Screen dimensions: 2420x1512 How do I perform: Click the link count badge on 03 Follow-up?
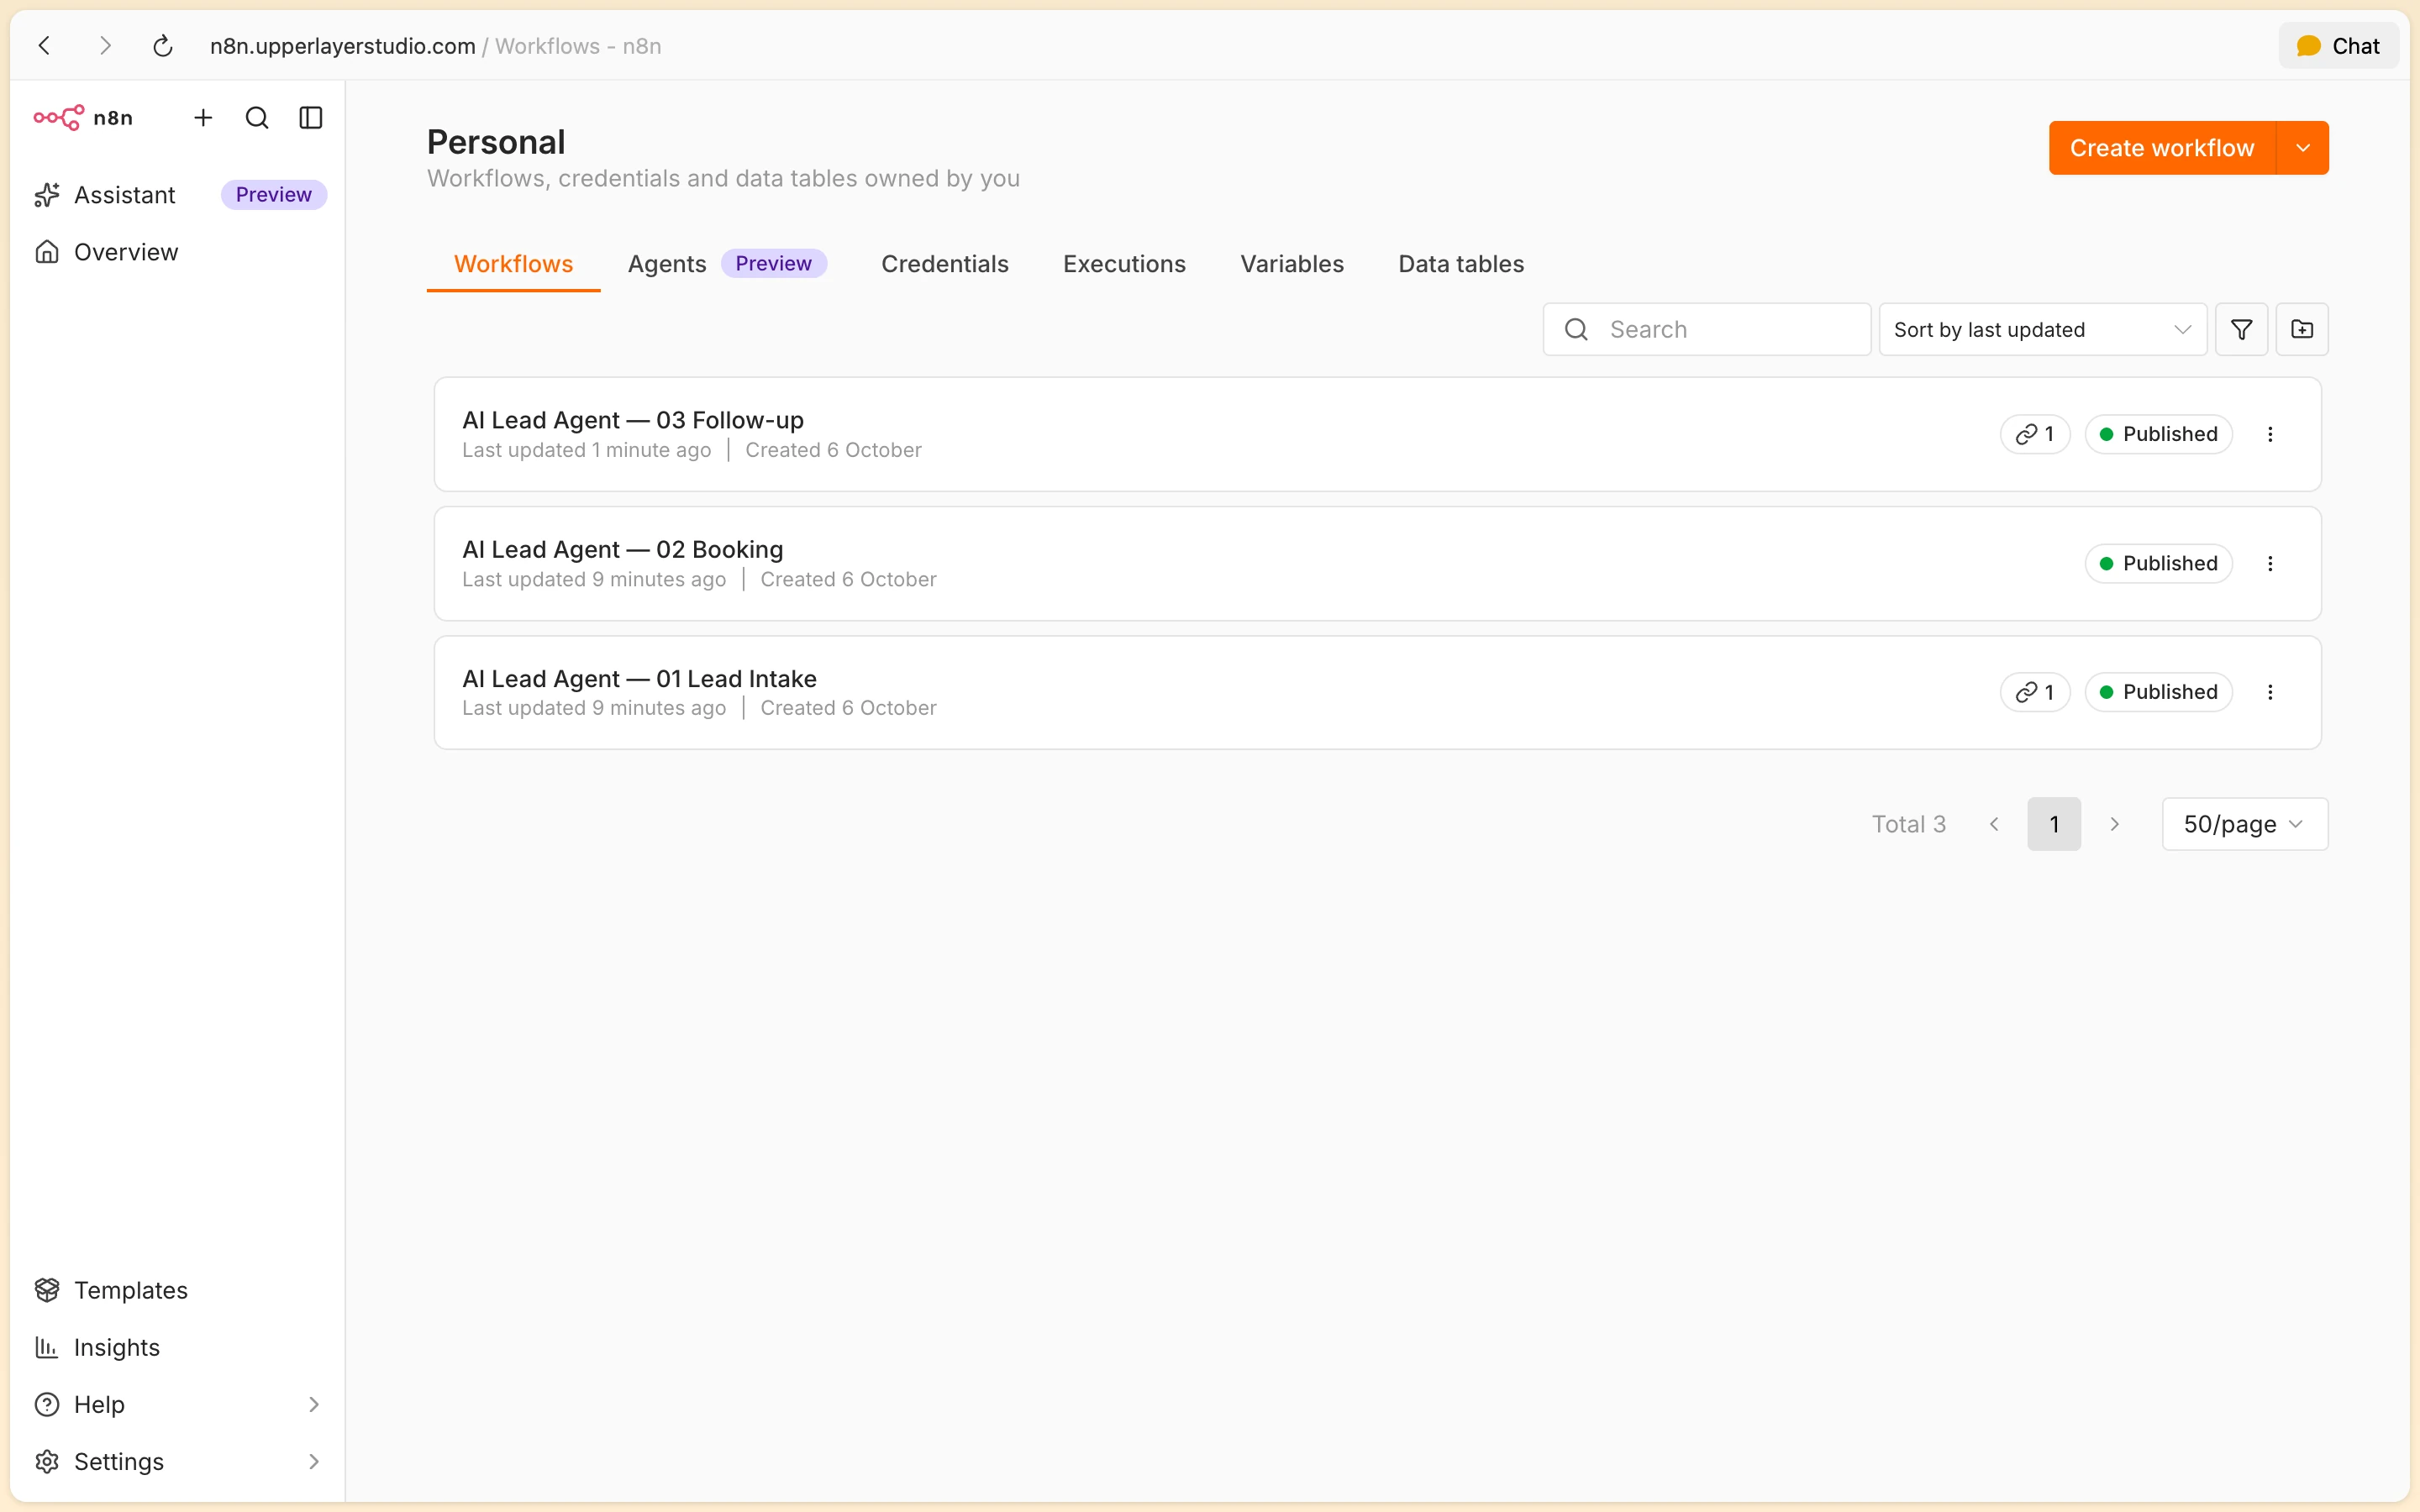[x=2035, y=434]
